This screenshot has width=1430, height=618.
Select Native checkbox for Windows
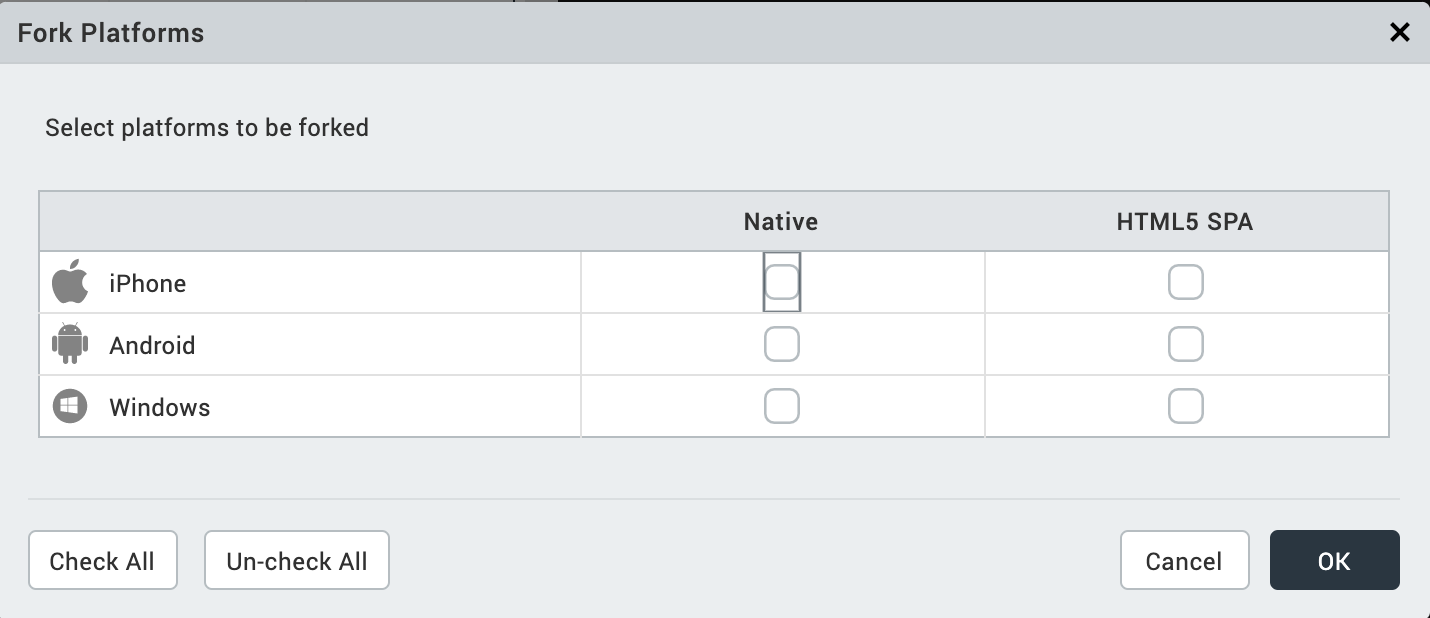pos(782,407)
